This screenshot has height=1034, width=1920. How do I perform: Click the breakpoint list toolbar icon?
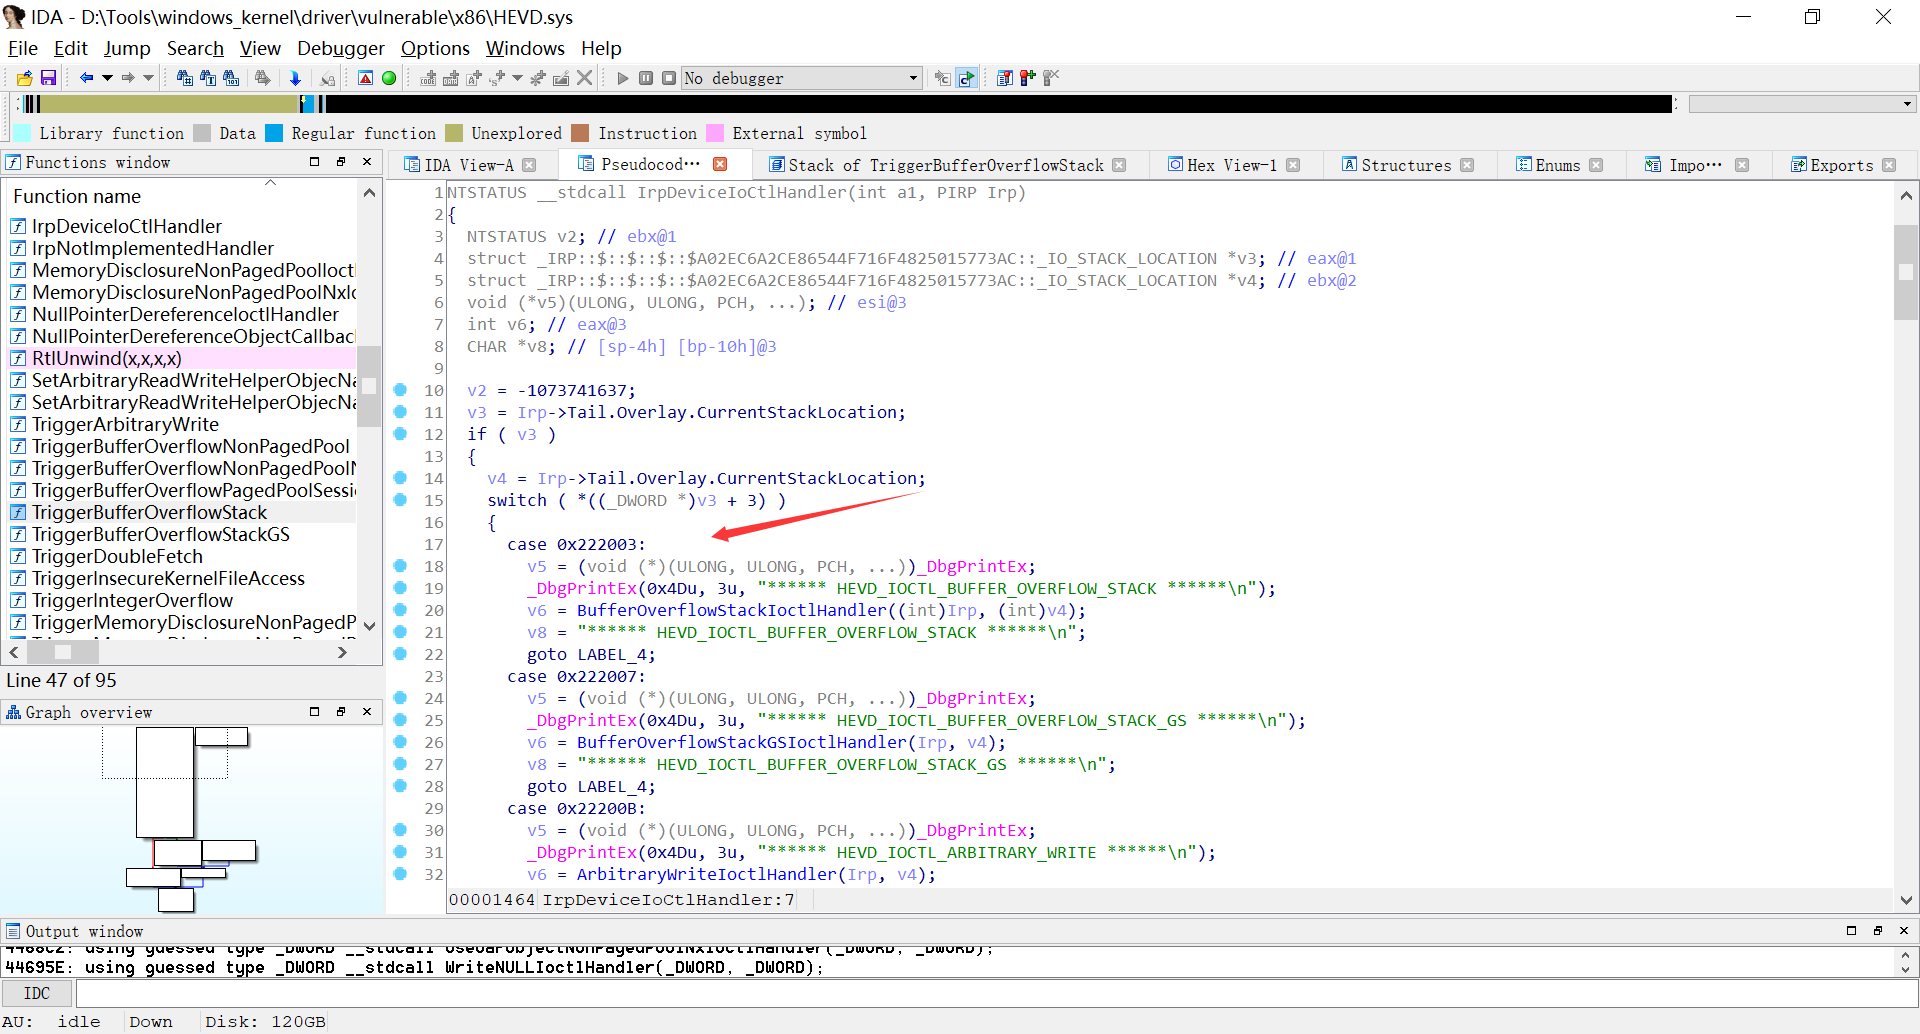[x=1005, y=78]
